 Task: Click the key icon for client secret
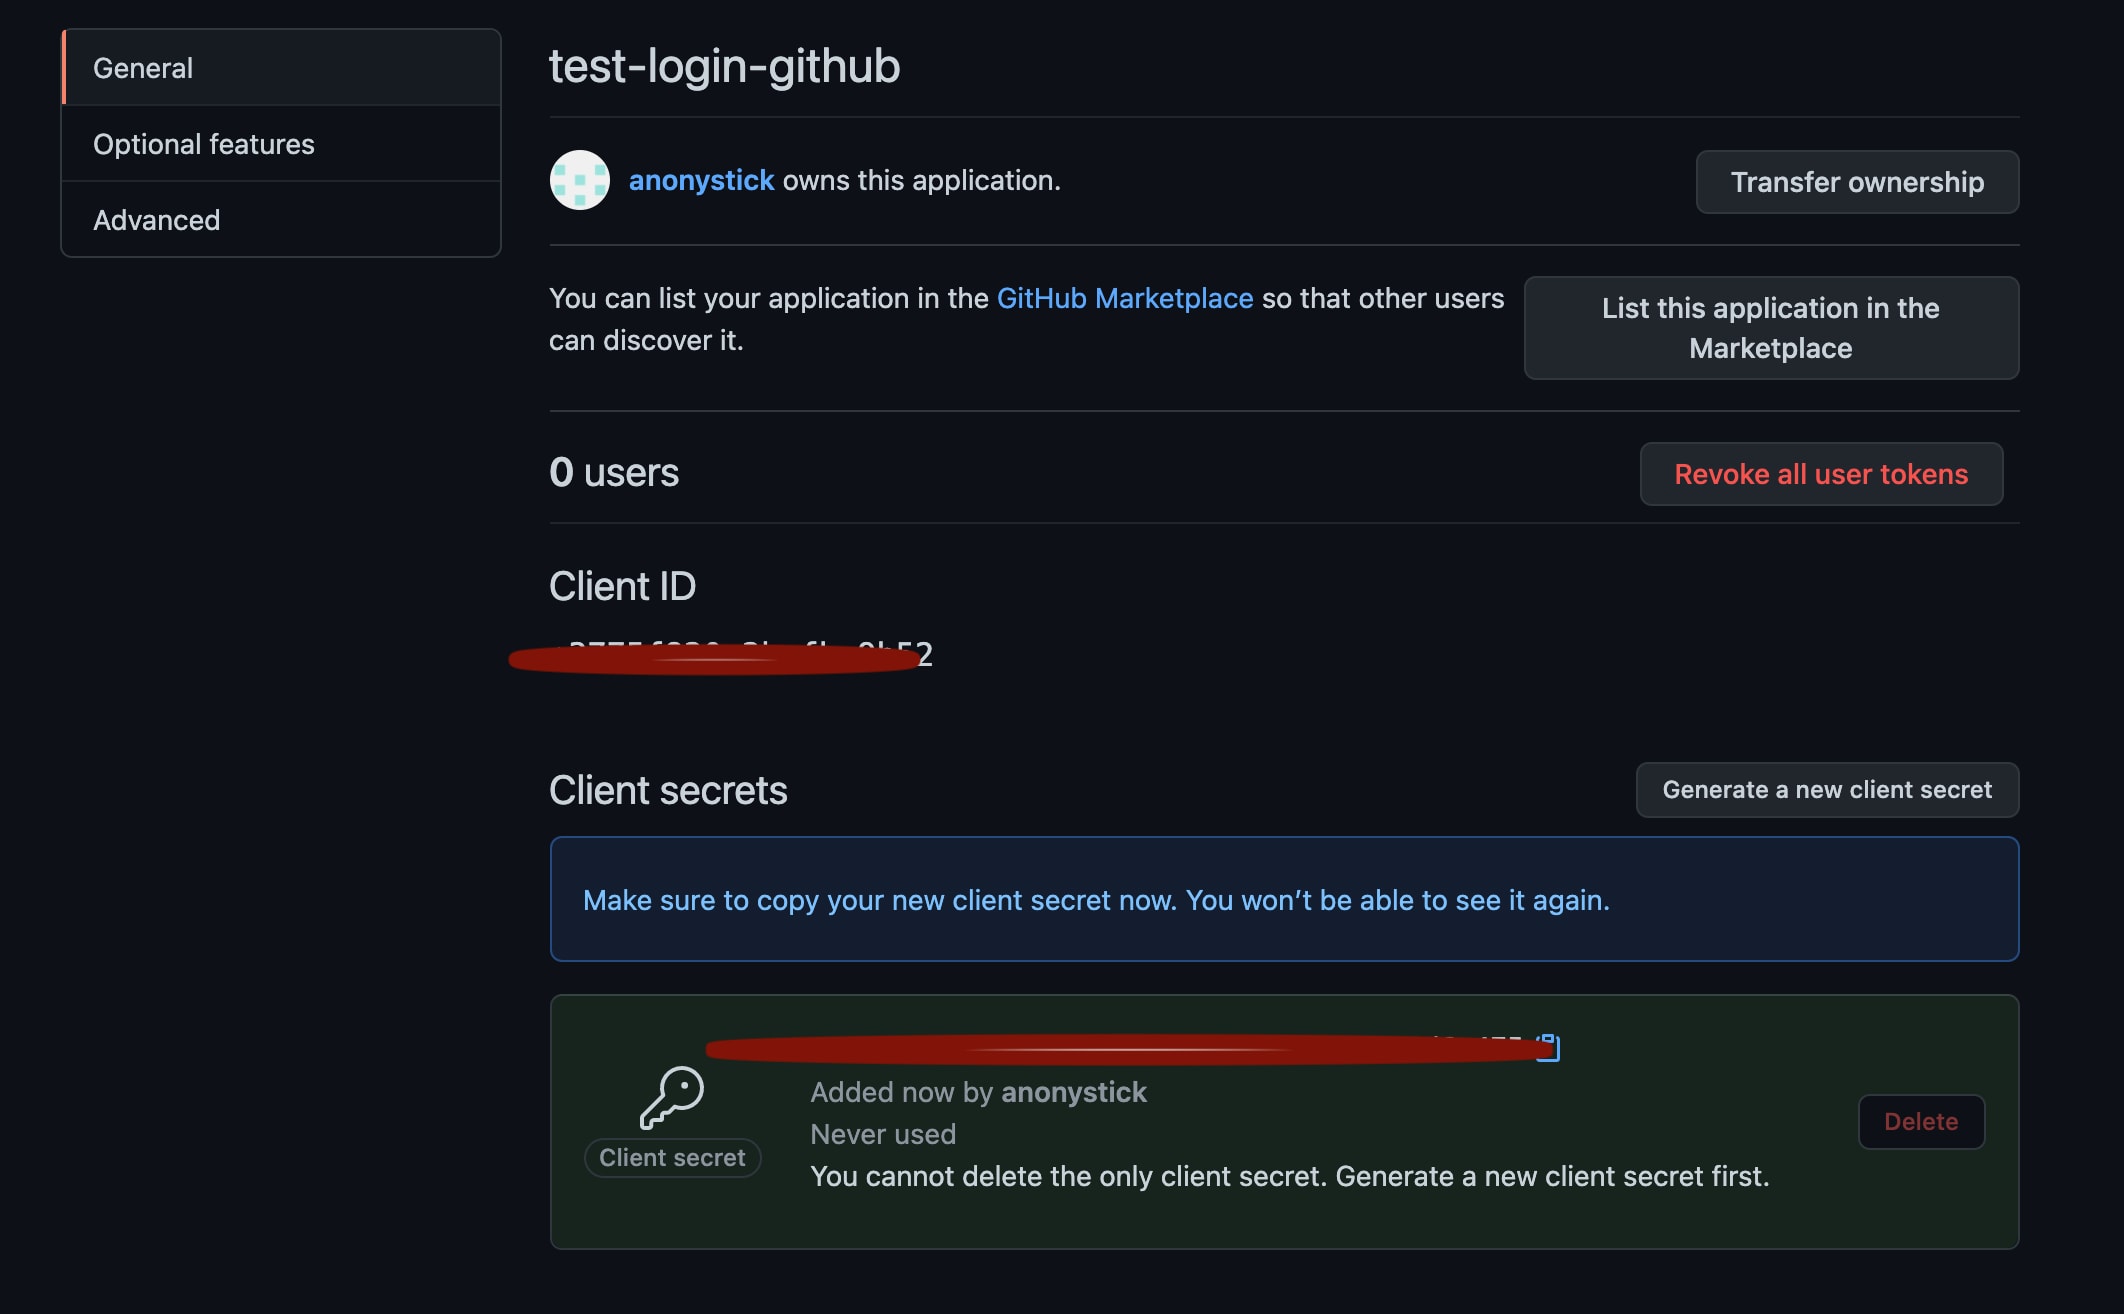pos(672,1097)
